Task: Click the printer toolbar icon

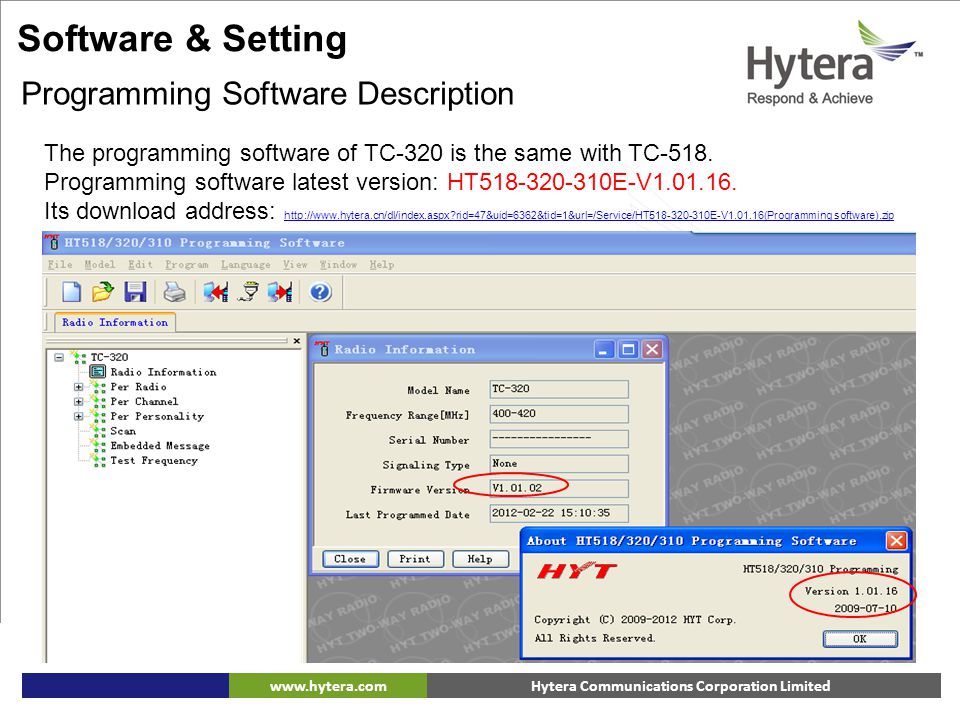Action: (174, 291)
